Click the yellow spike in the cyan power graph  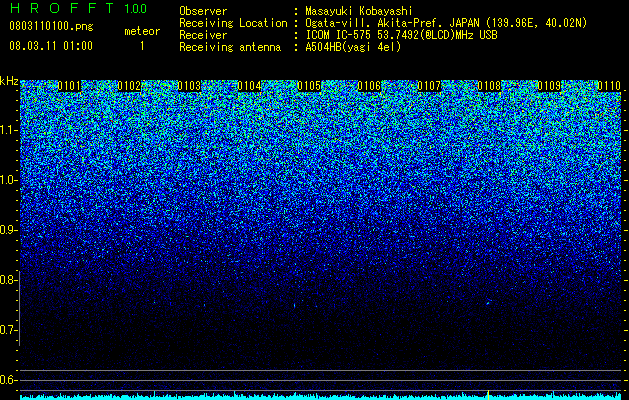click(x=488, y=394)
